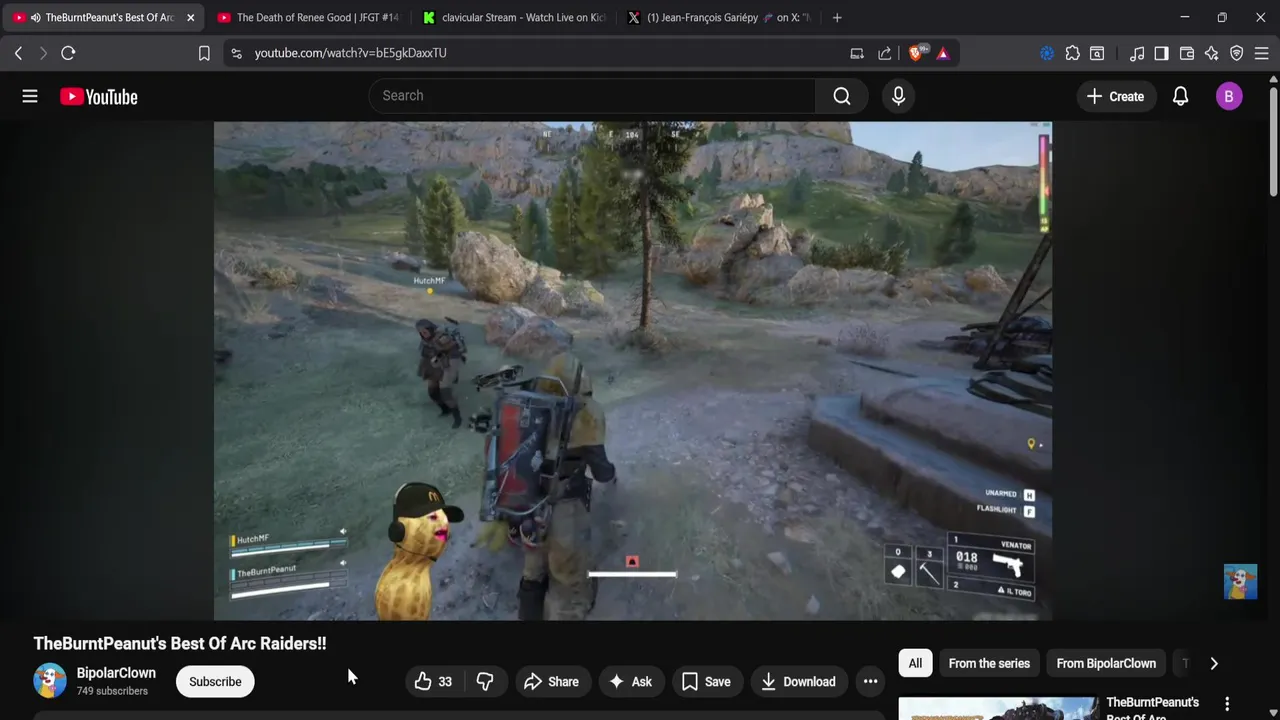Mute the tab via speaker icon
Viewport: 1280px width, 720px height.
[x=36, y=17]
